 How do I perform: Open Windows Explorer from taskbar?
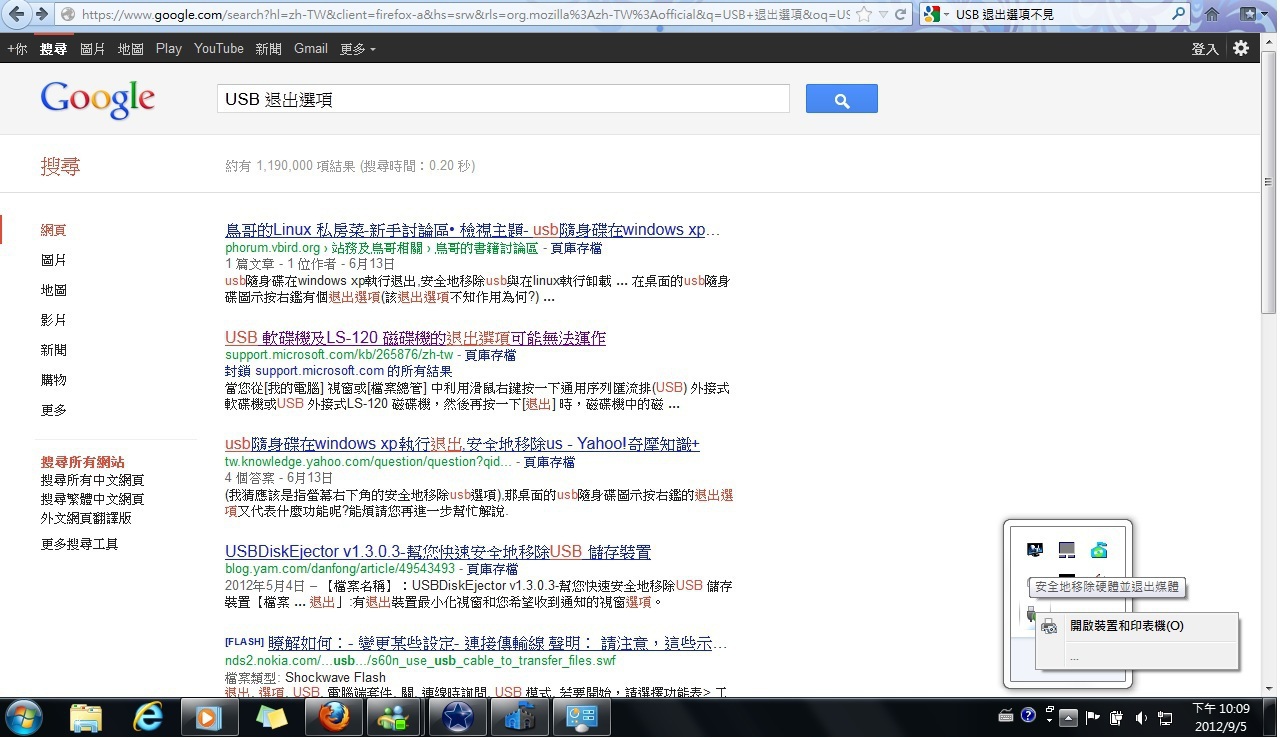87,717
